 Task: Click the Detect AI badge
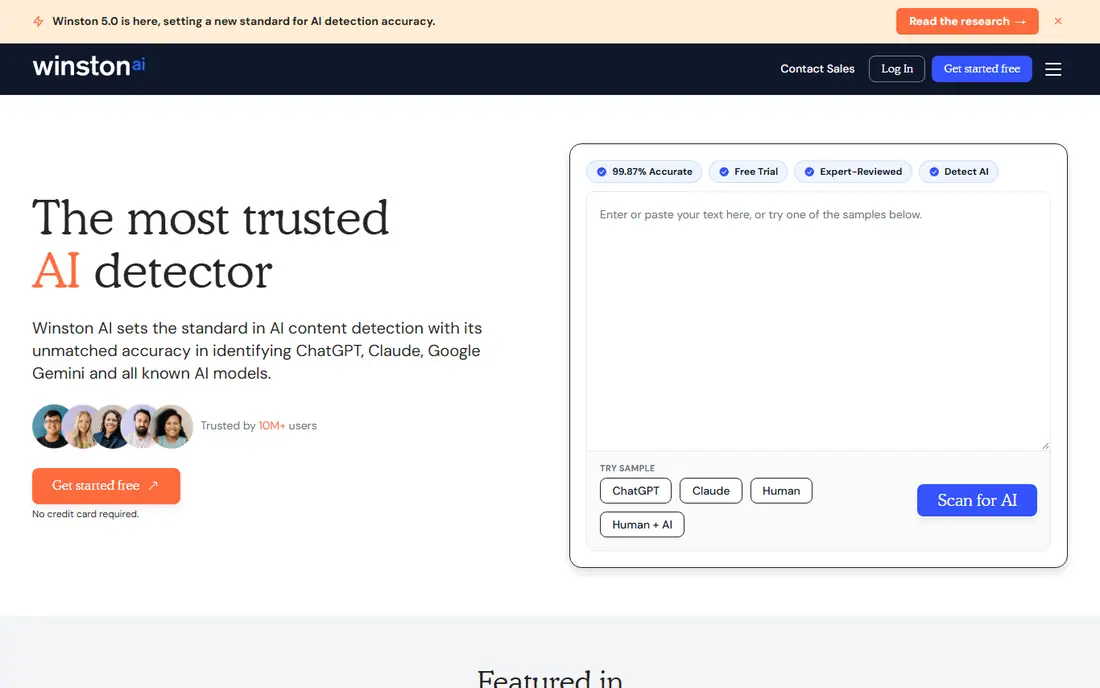[x=958, y=172]
